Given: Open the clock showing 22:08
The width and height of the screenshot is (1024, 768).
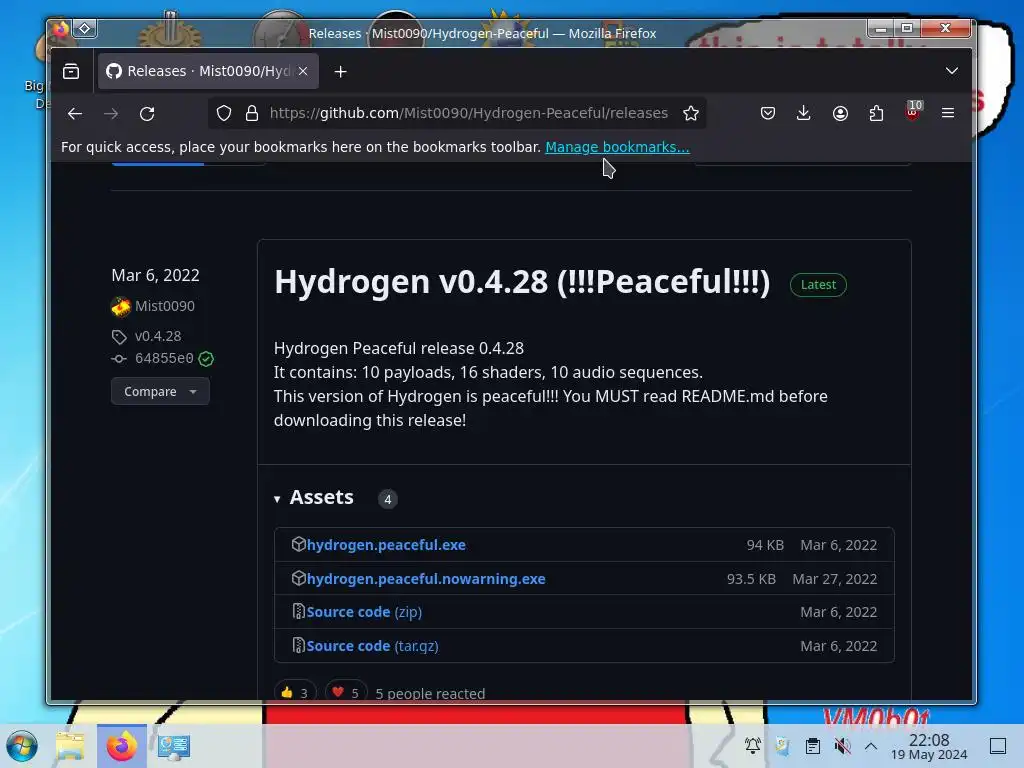Looking at the screenshot, I should pos(929,746).
